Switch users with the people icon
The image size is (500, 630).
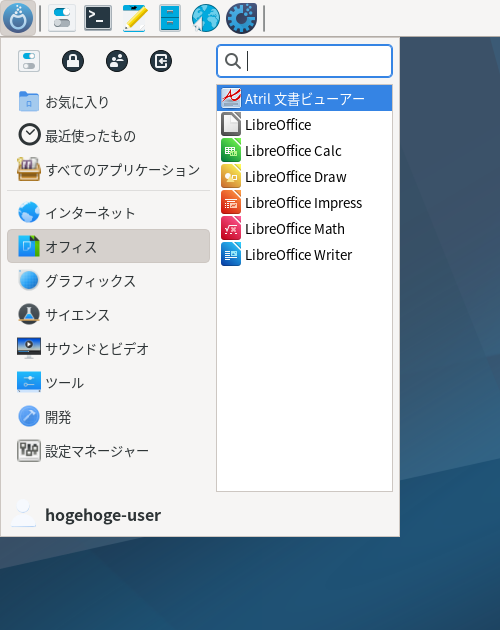coord(117,61)
